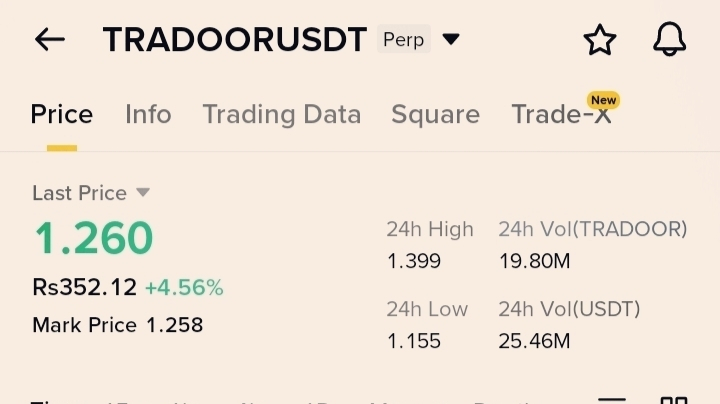Tap the green 1.260 last price
This screenshot has width=720, height=404.
tap(94, 238)
